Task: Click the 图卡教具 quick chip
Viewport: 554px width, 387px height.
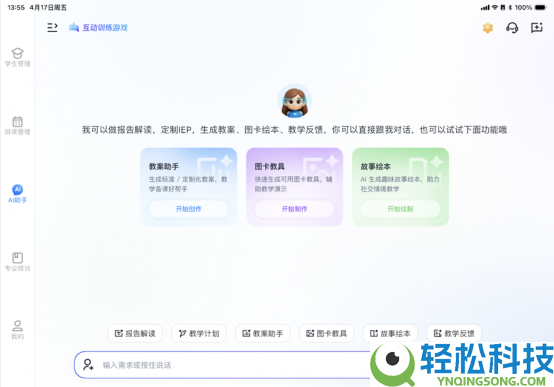Action: [326, 333]
